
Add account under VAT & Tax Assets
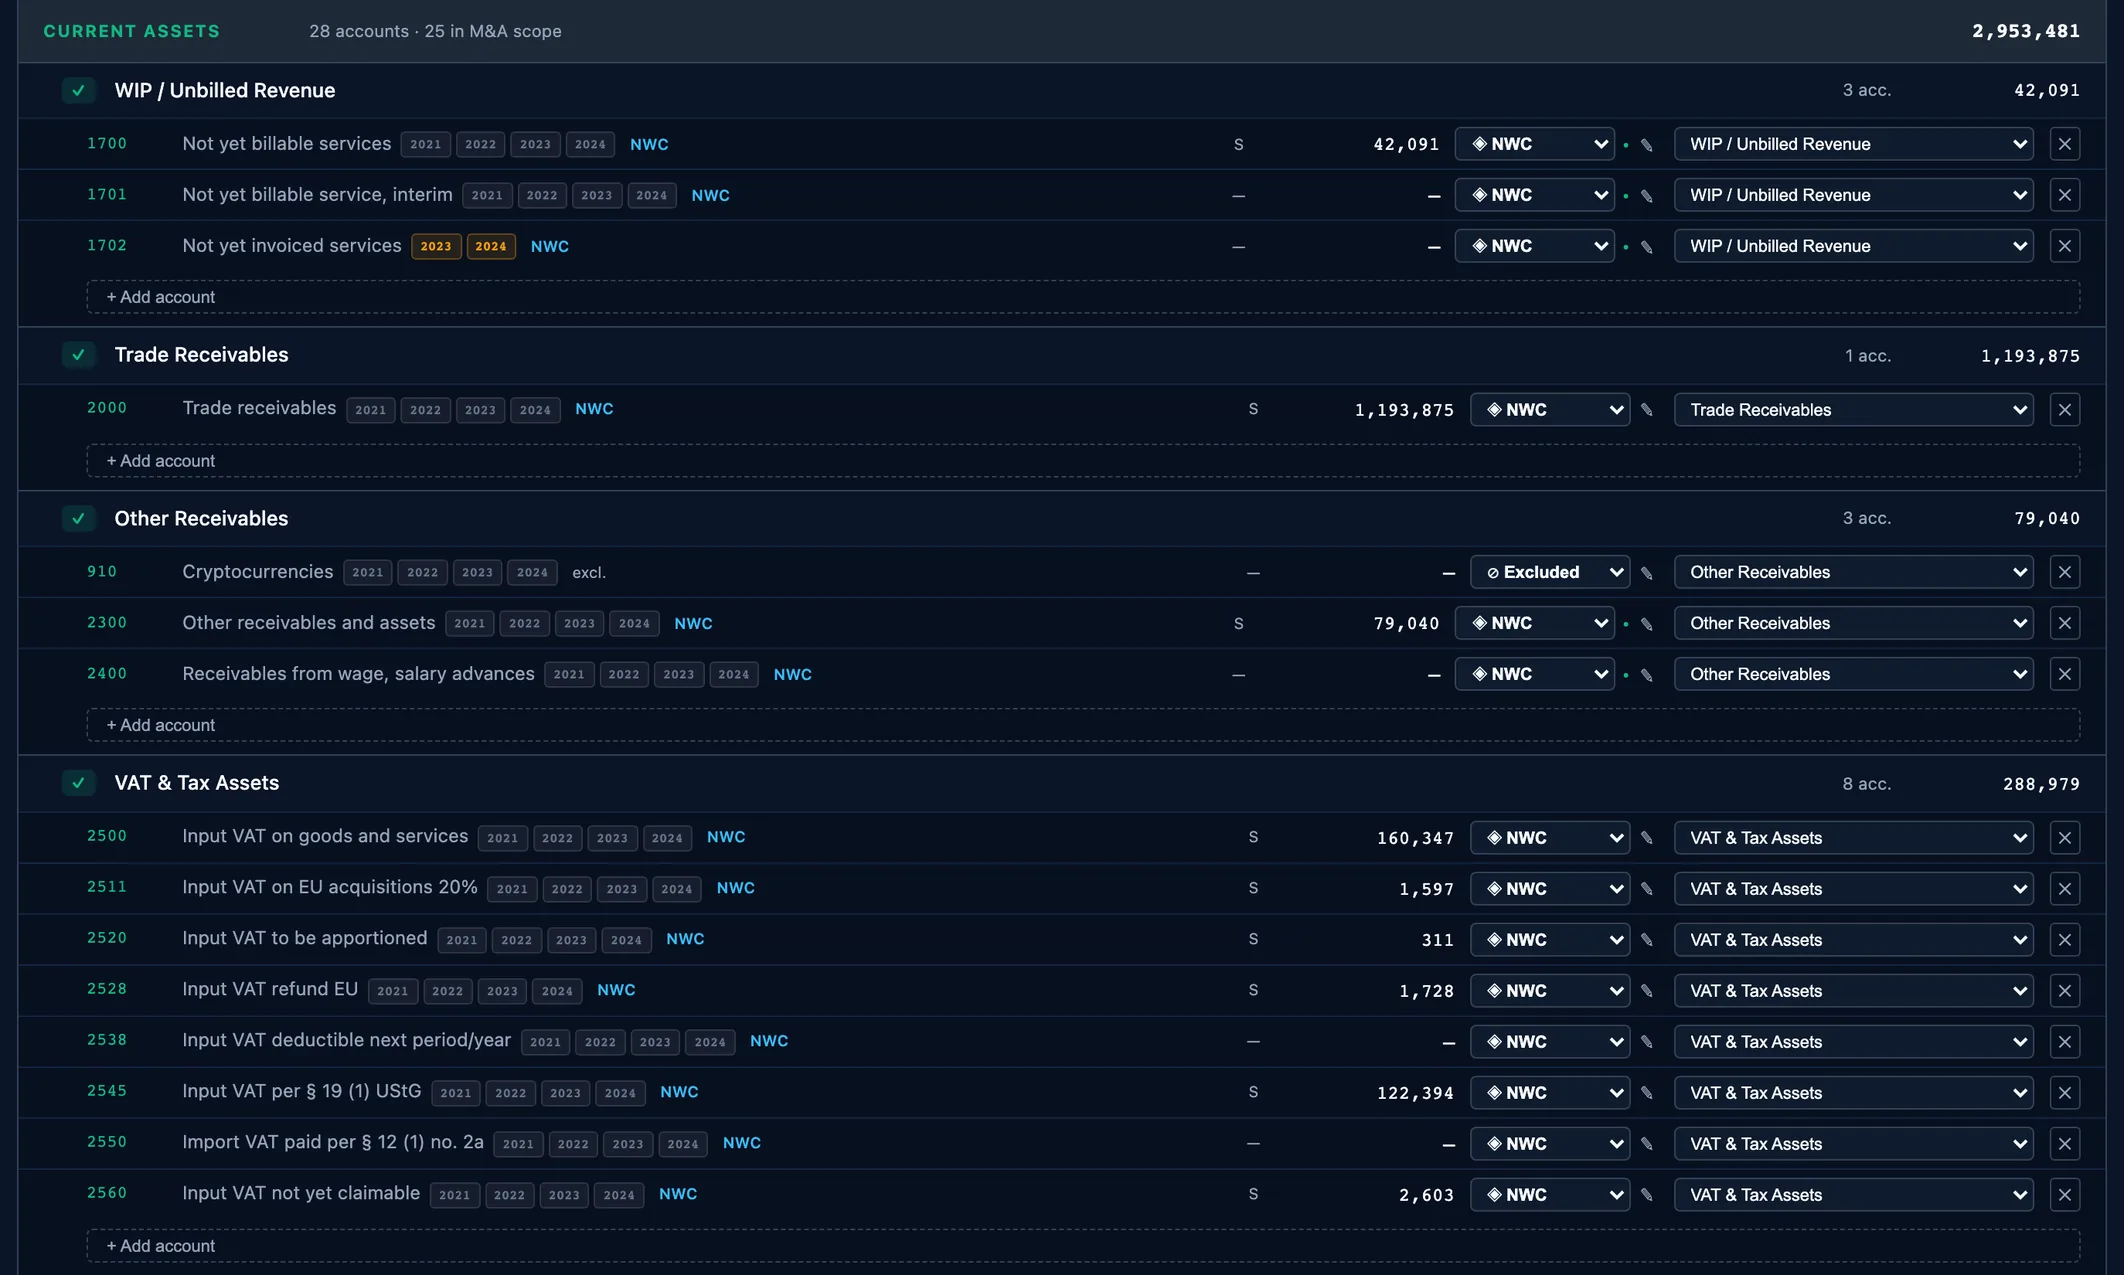(x=1083, y=1246)
